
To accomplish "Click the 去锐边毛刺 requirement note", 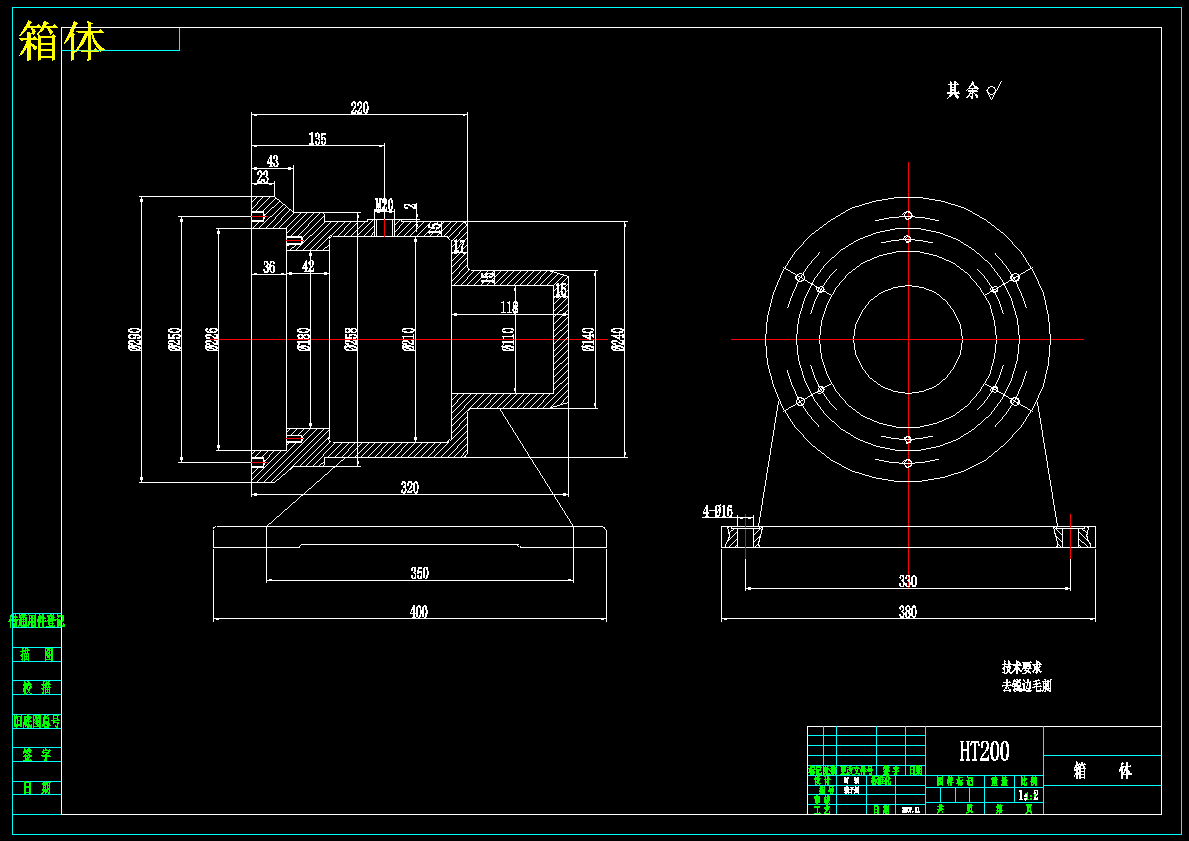I will coord(1026,686).
